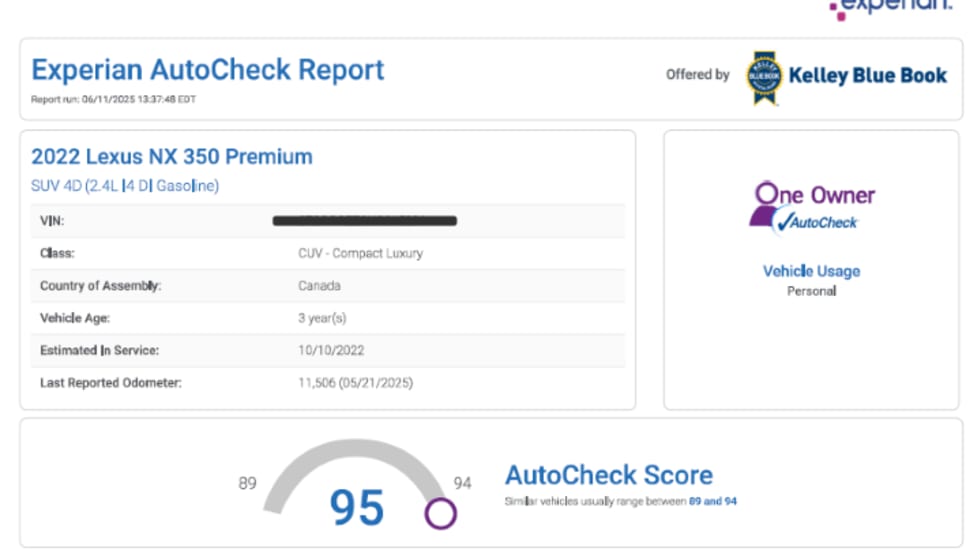
Task: Click the 'Canada' value
Action: [x=319, y=286]
